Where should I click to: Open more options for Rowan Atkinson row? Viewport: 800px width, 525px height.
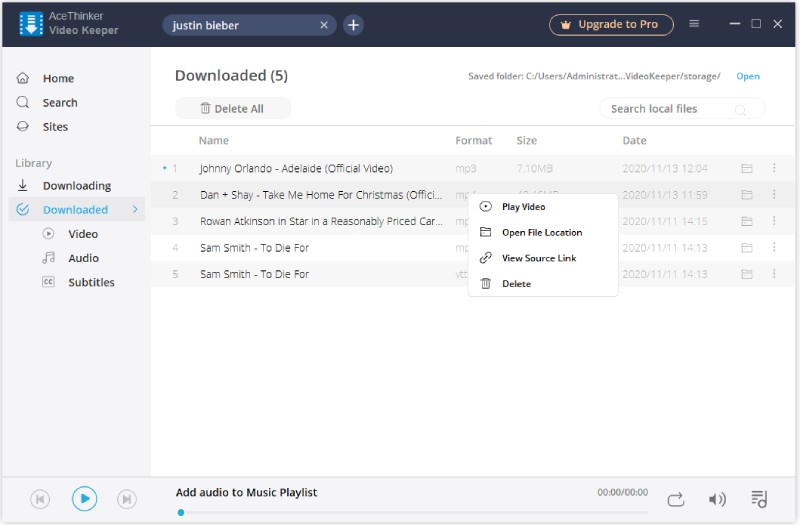(x=774, y=220)
